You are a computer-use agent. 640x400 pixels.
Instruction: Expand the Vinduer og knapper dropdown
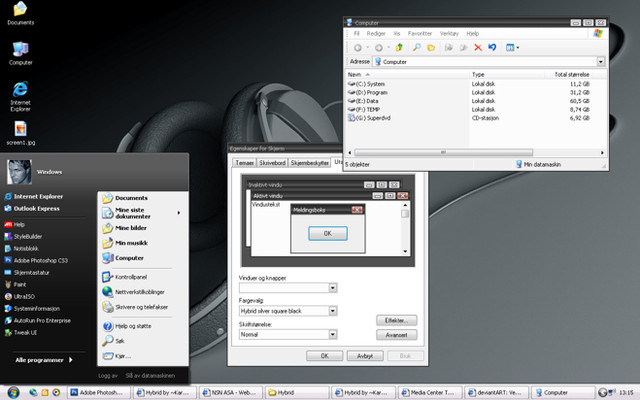332,288
